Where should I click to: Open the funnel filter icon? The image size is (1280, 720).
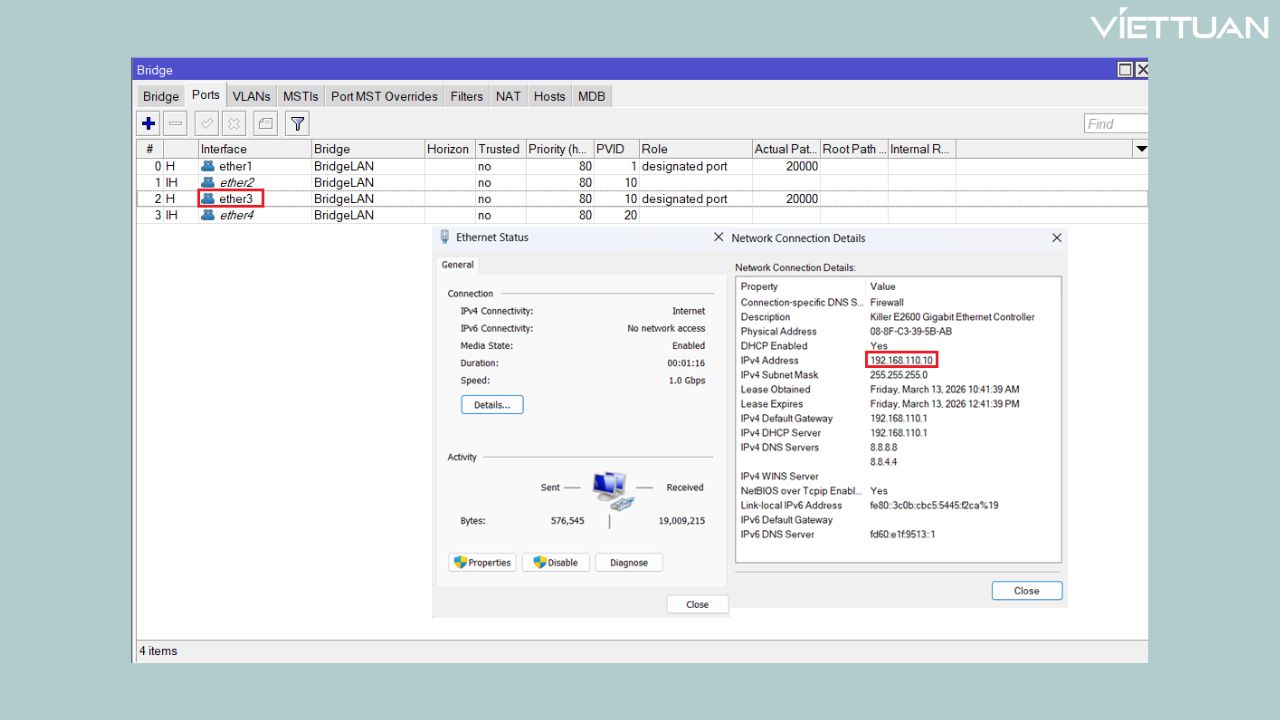point(297,124)
